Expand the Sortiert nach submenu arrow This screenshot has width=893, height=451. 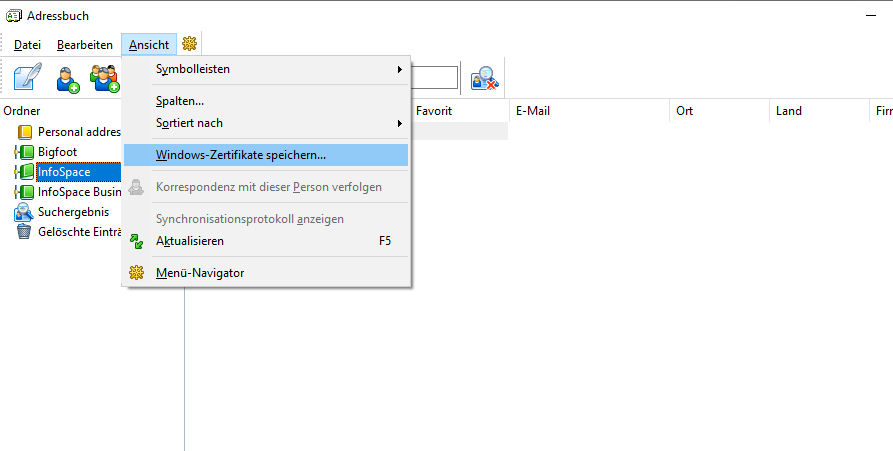click(x=400, y=124)
